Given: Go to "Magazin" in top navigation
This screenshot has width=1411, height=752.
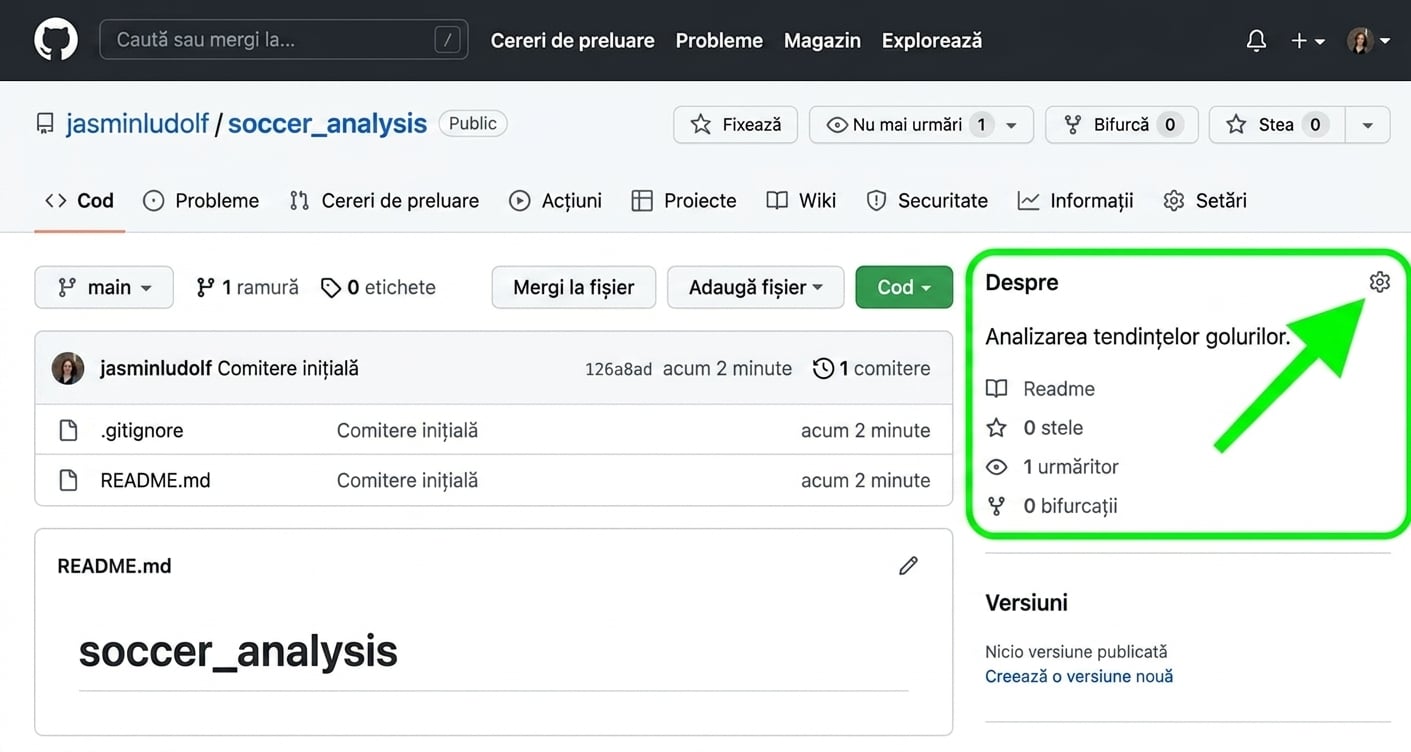Looking at the screenshot, I should (x=822, y=41).
